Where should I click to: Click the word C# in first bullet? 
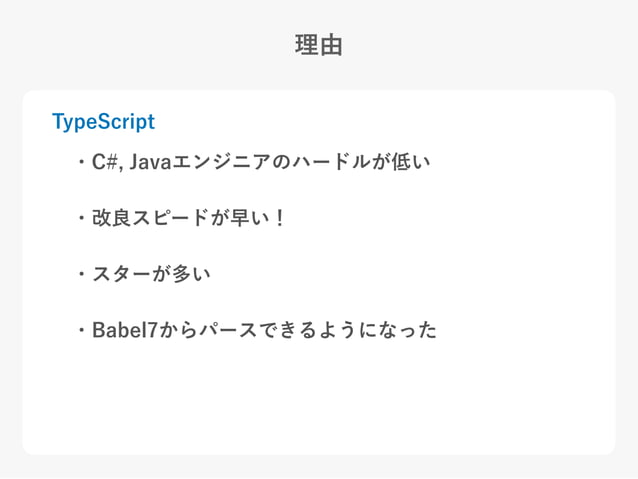click(104, 162)
